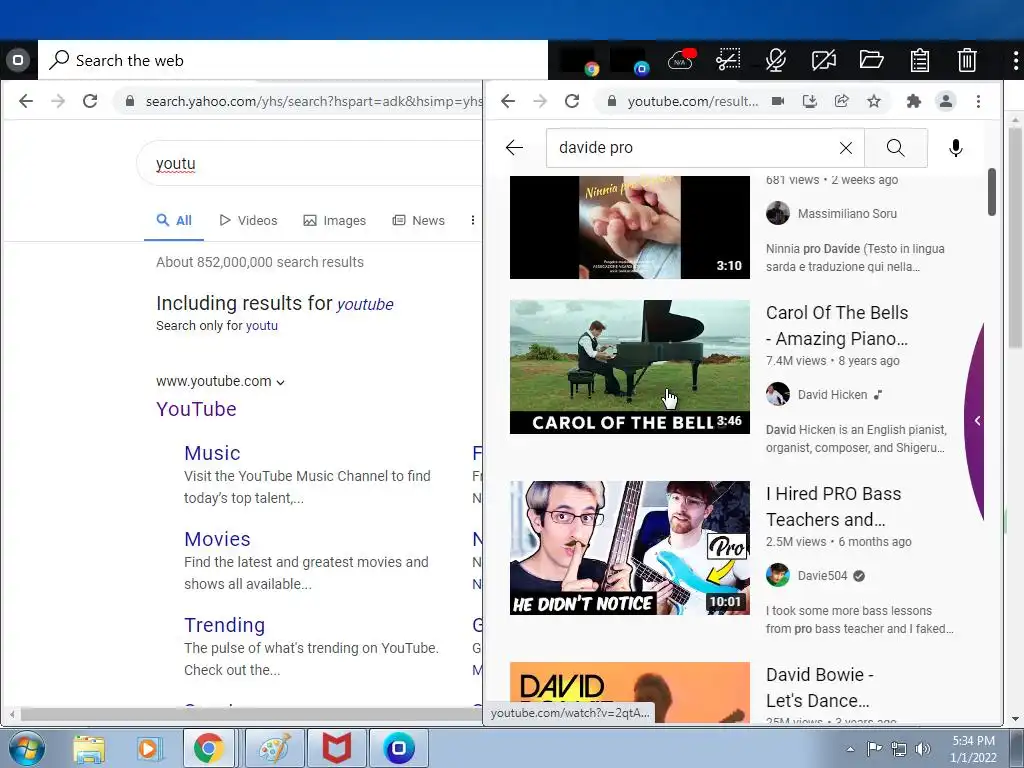Click YouTube search back arrow
This screenshot has width=1024, height=768.
click(515, 148)
